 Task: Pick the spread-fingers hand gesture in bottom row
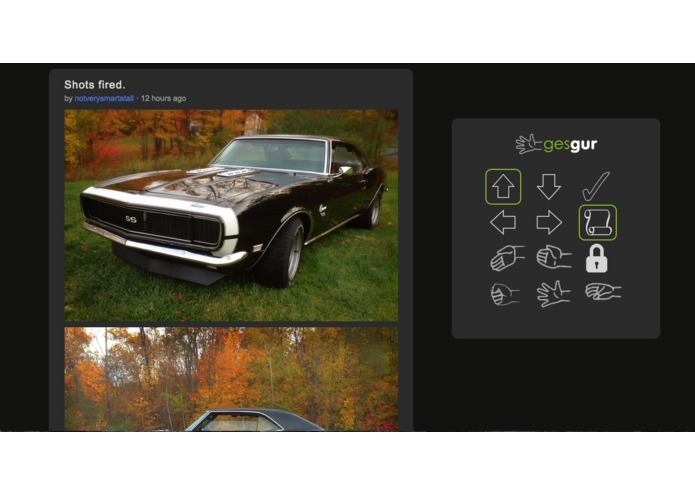(x=553, y=293)
